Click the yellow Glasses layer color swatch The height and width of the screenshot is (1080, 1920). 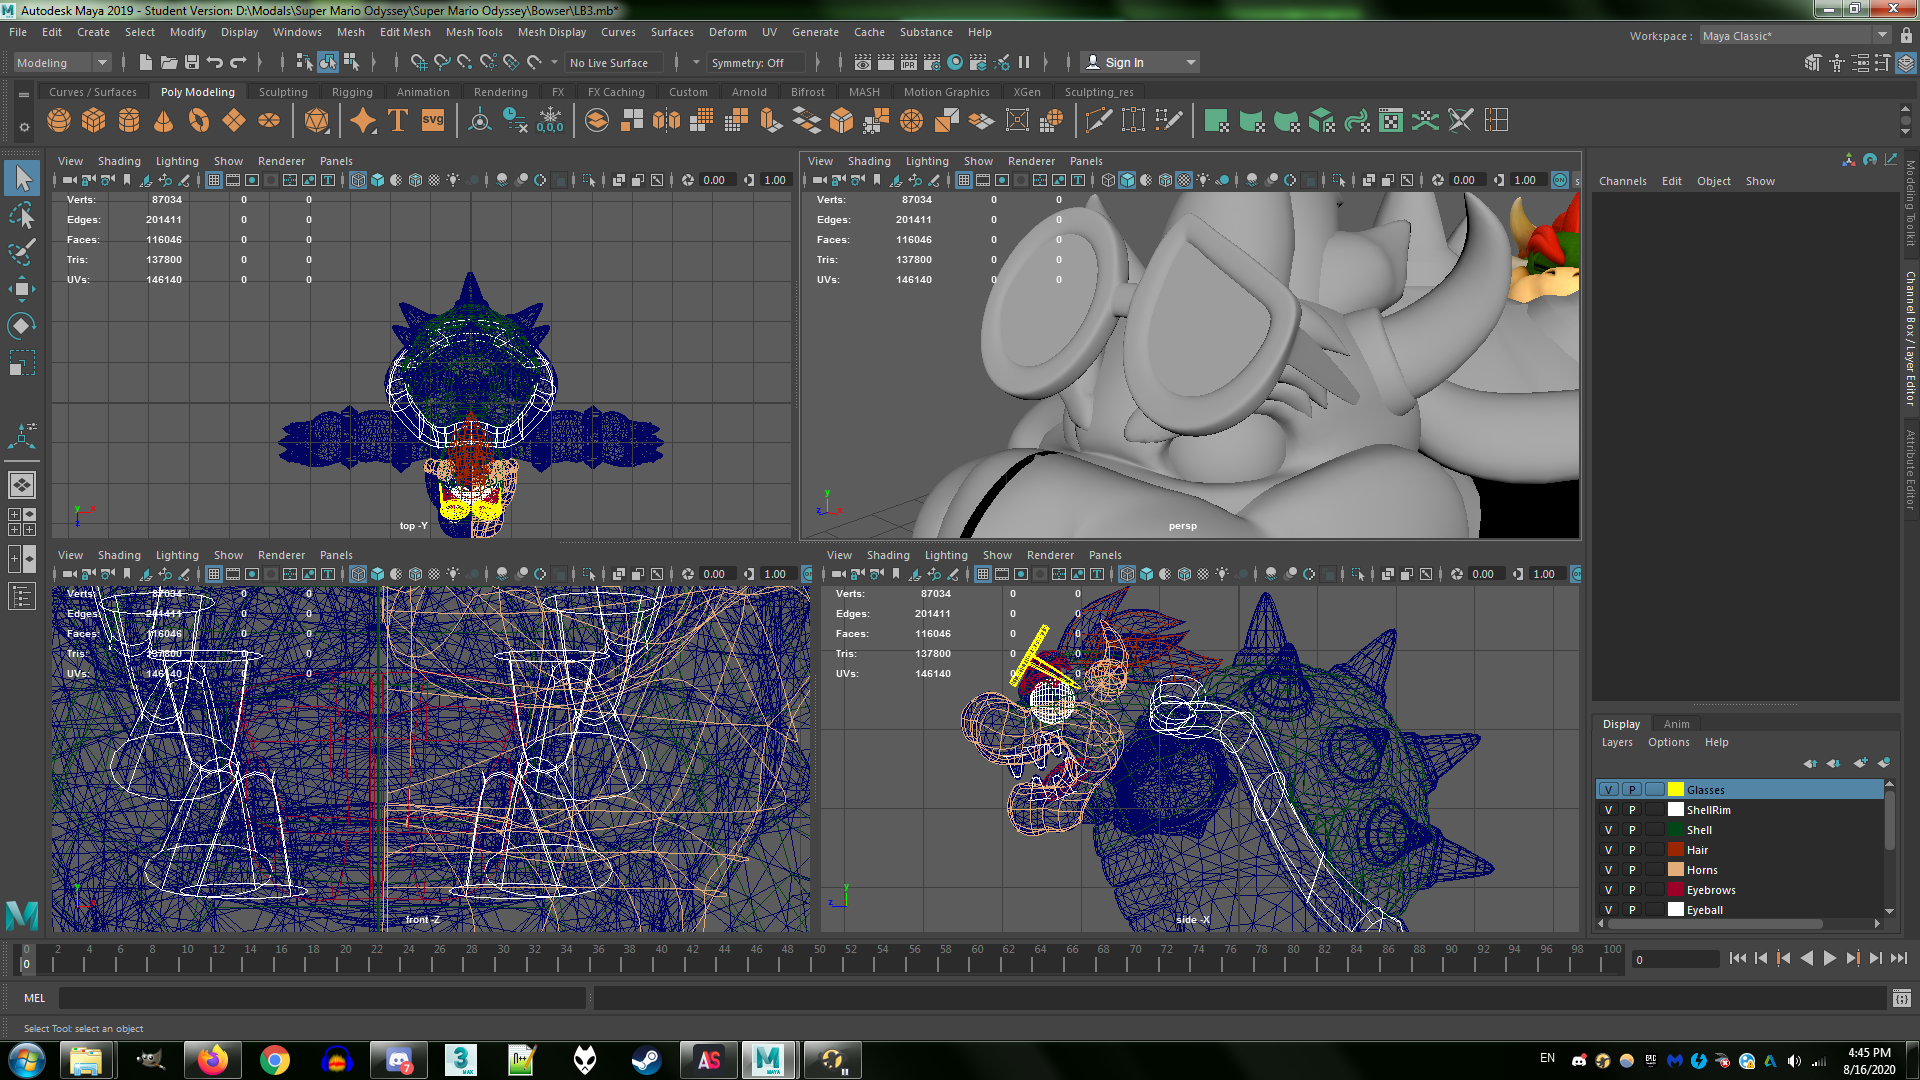(1676, 790)
